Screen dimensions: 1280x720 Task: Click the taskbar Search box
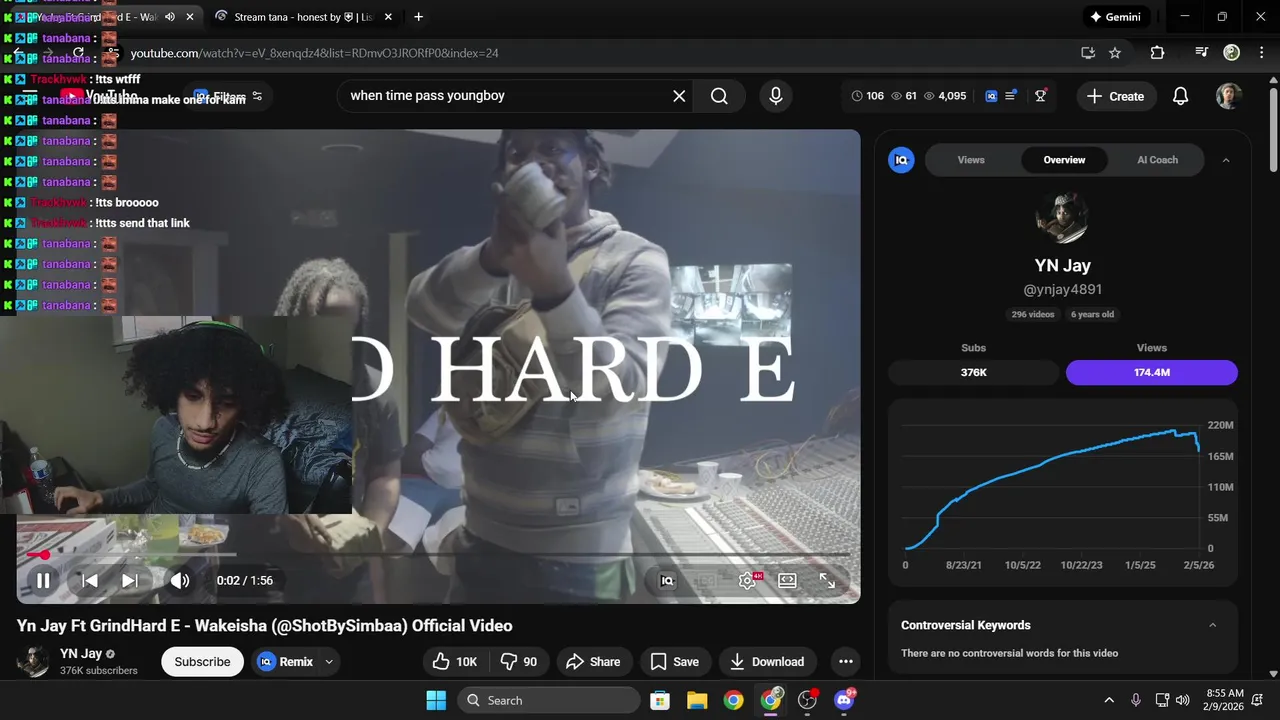coord(549,700)
